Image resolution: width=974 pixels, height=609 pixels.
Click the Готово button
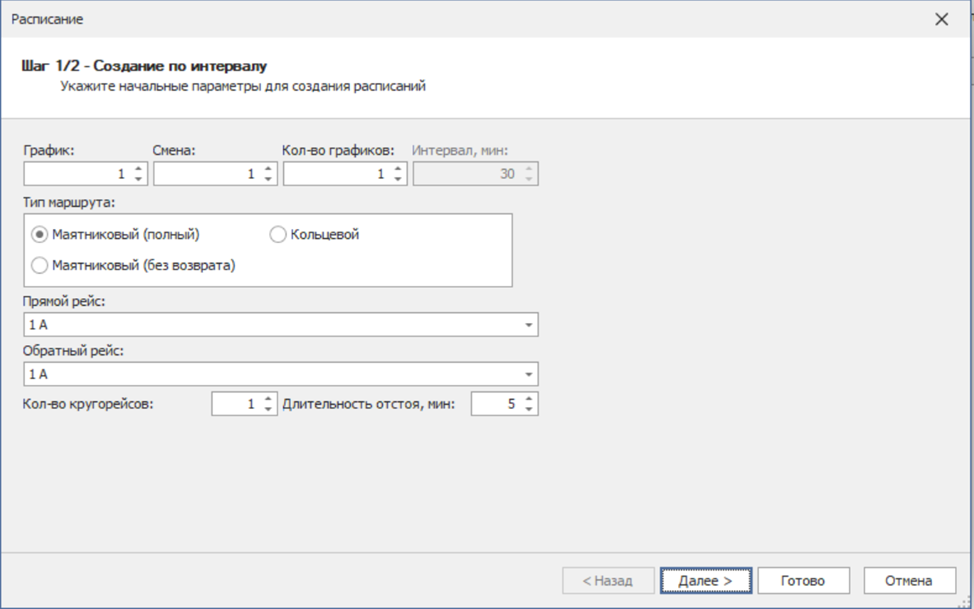point(803,580)
